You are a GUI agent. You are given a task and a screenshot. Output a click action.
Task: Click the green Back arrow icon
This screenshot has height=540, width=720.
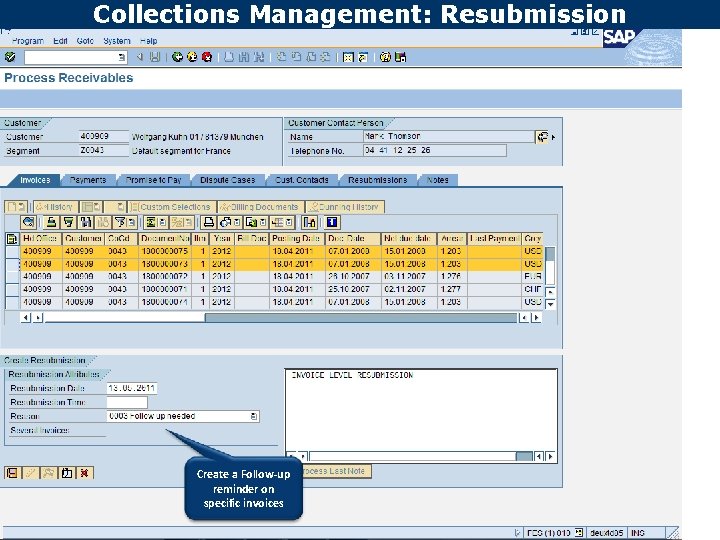[x=177, y=57]
